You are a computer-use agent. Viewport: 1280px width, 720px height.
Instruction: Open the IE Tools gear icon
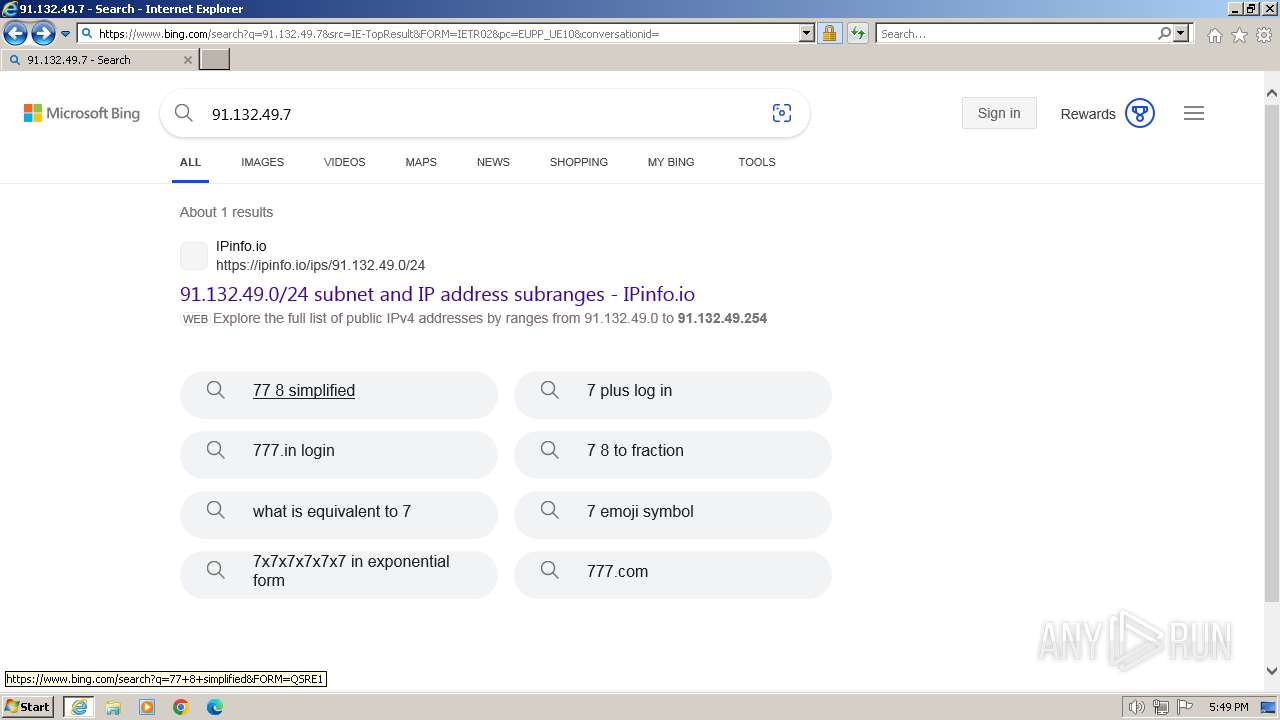tap(1264, 35)
